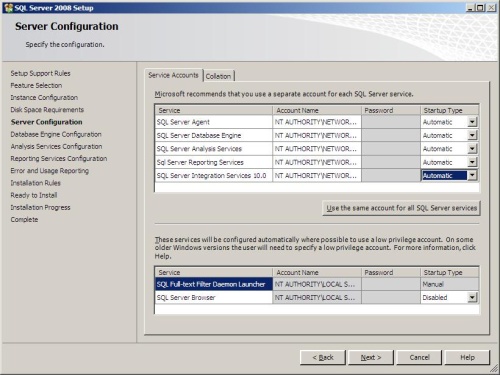The image size is (500, 375).
Task: Click the Cancel button
Action: point(419,357)
